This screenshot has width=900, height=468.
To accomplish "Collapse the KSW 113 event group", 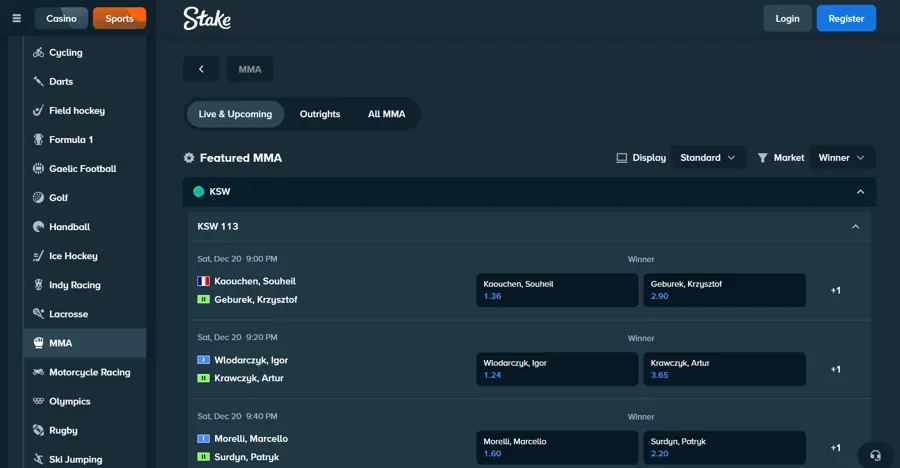I will coord(855,227).
